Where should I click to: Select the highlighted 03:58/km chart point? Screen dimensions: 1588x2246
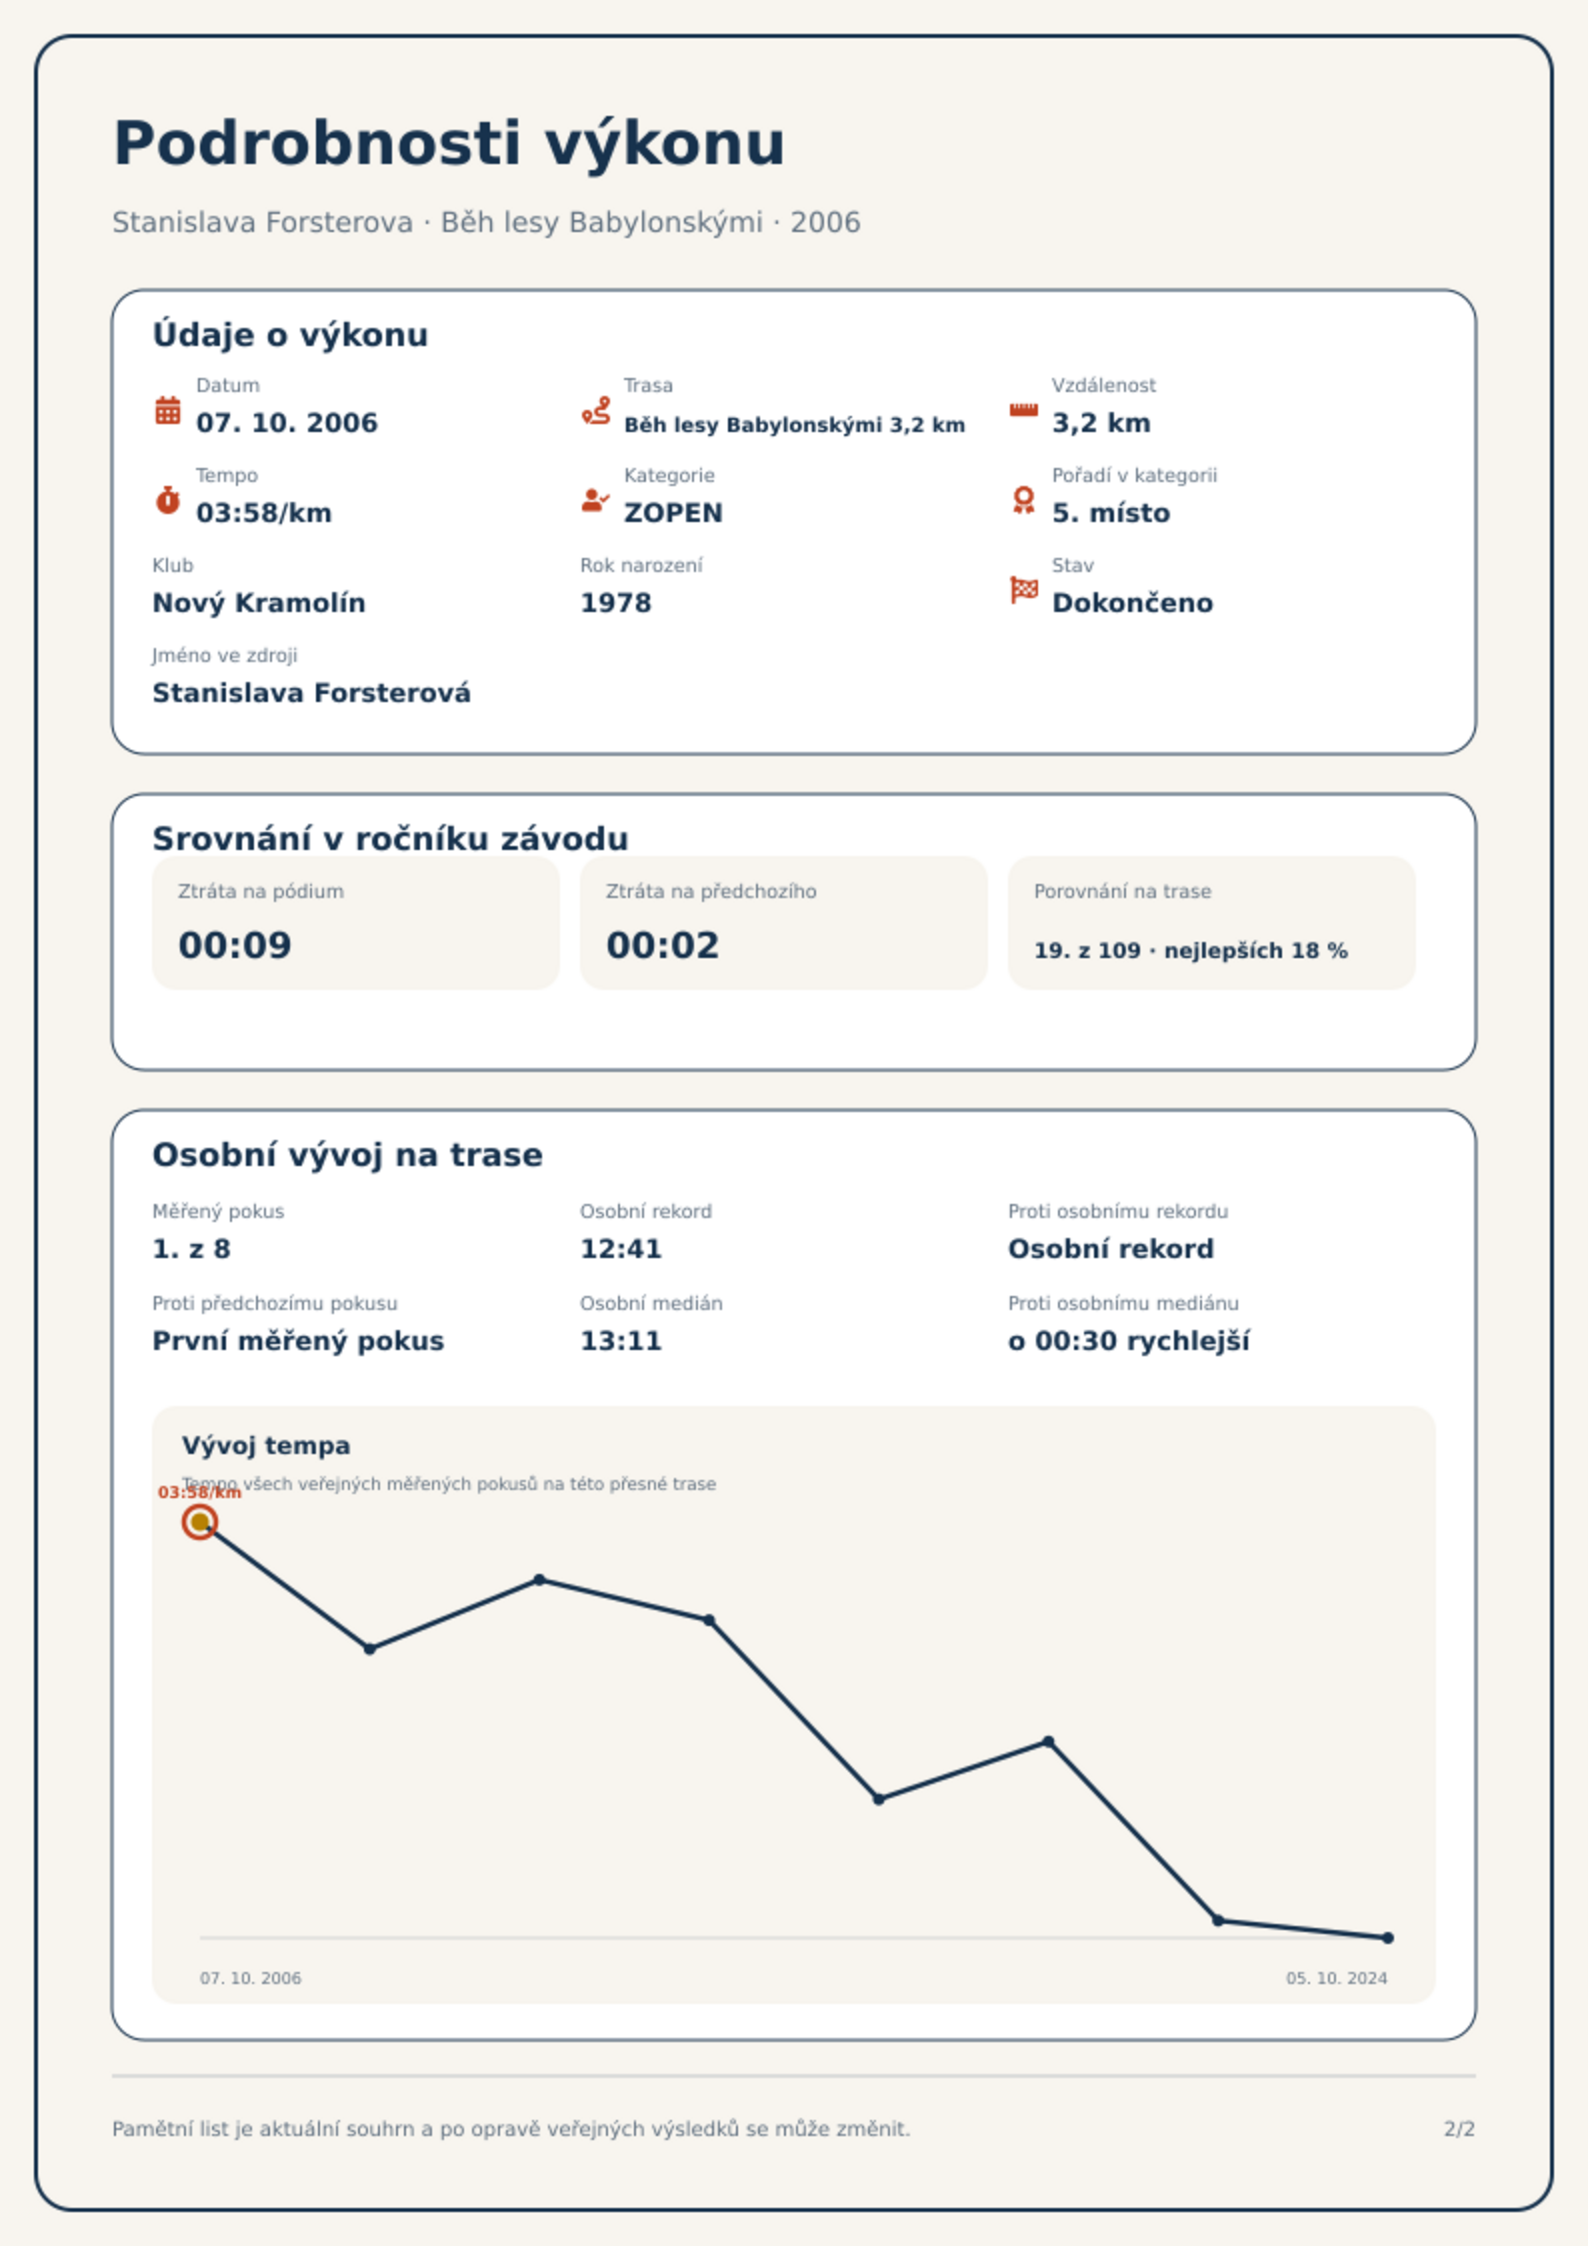pyautogui.click(x=200, y=1522)
